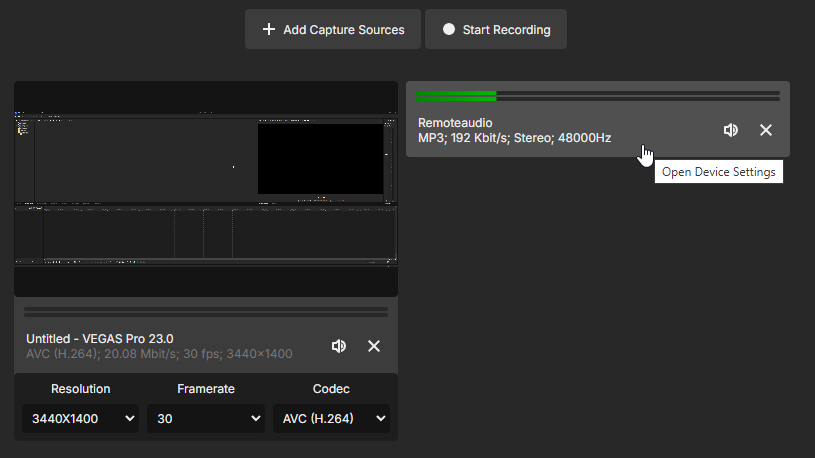Mute the Remoteaudio speaker icon
815x458 pixels.
point(731,130)
